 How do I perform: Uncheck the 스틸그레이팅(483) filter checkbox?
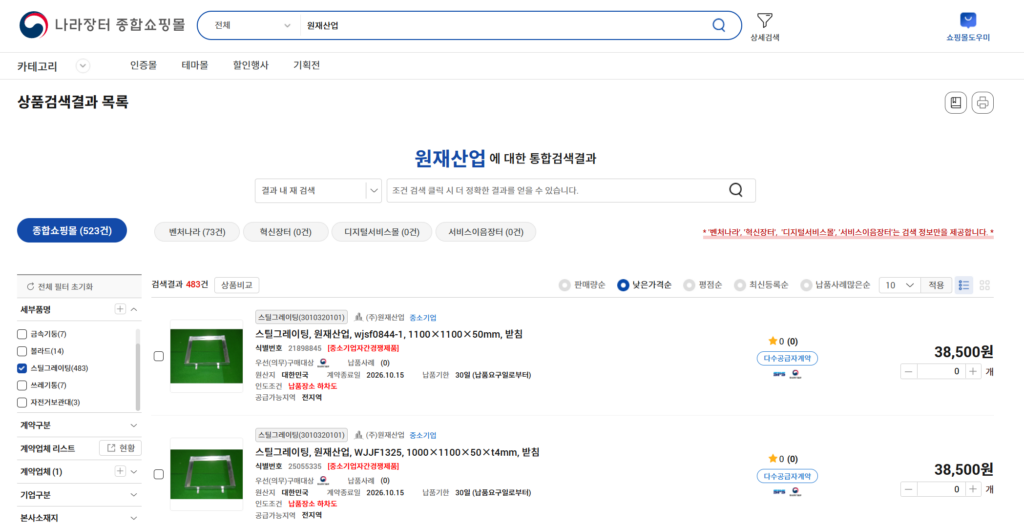[22, 368]
